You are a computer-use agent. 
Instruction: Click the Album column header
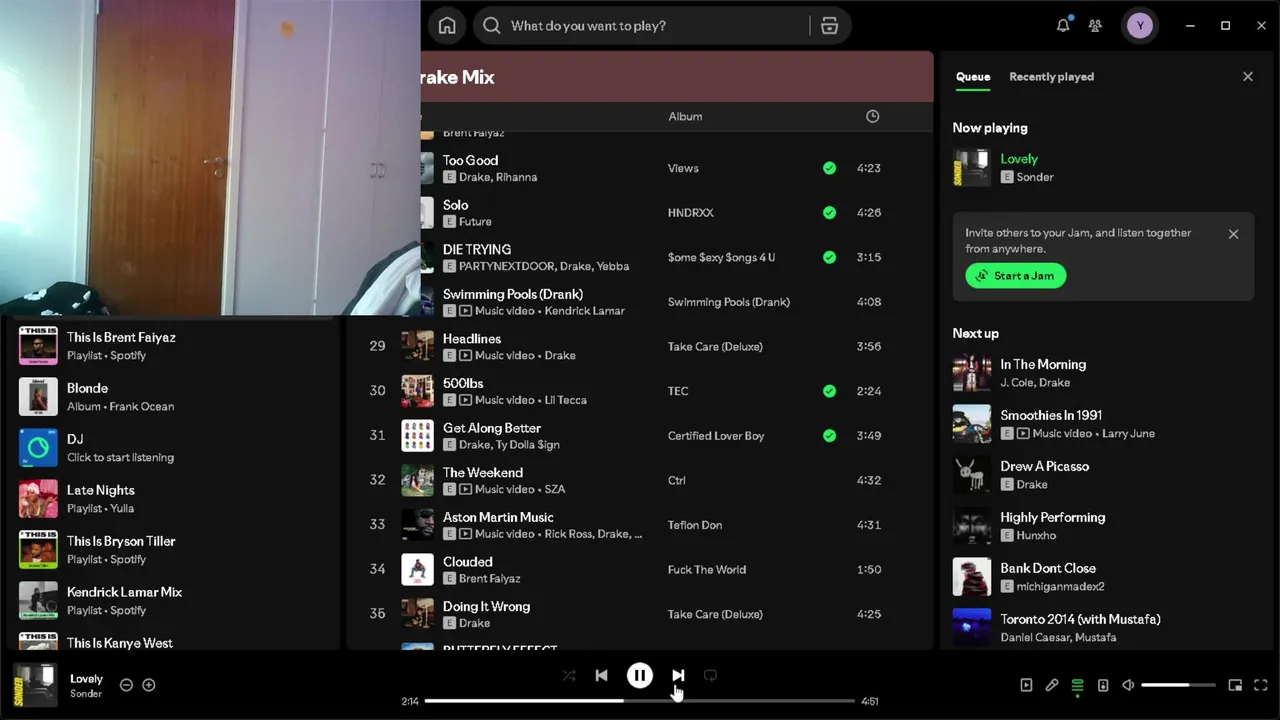click(x=685, y=116)
